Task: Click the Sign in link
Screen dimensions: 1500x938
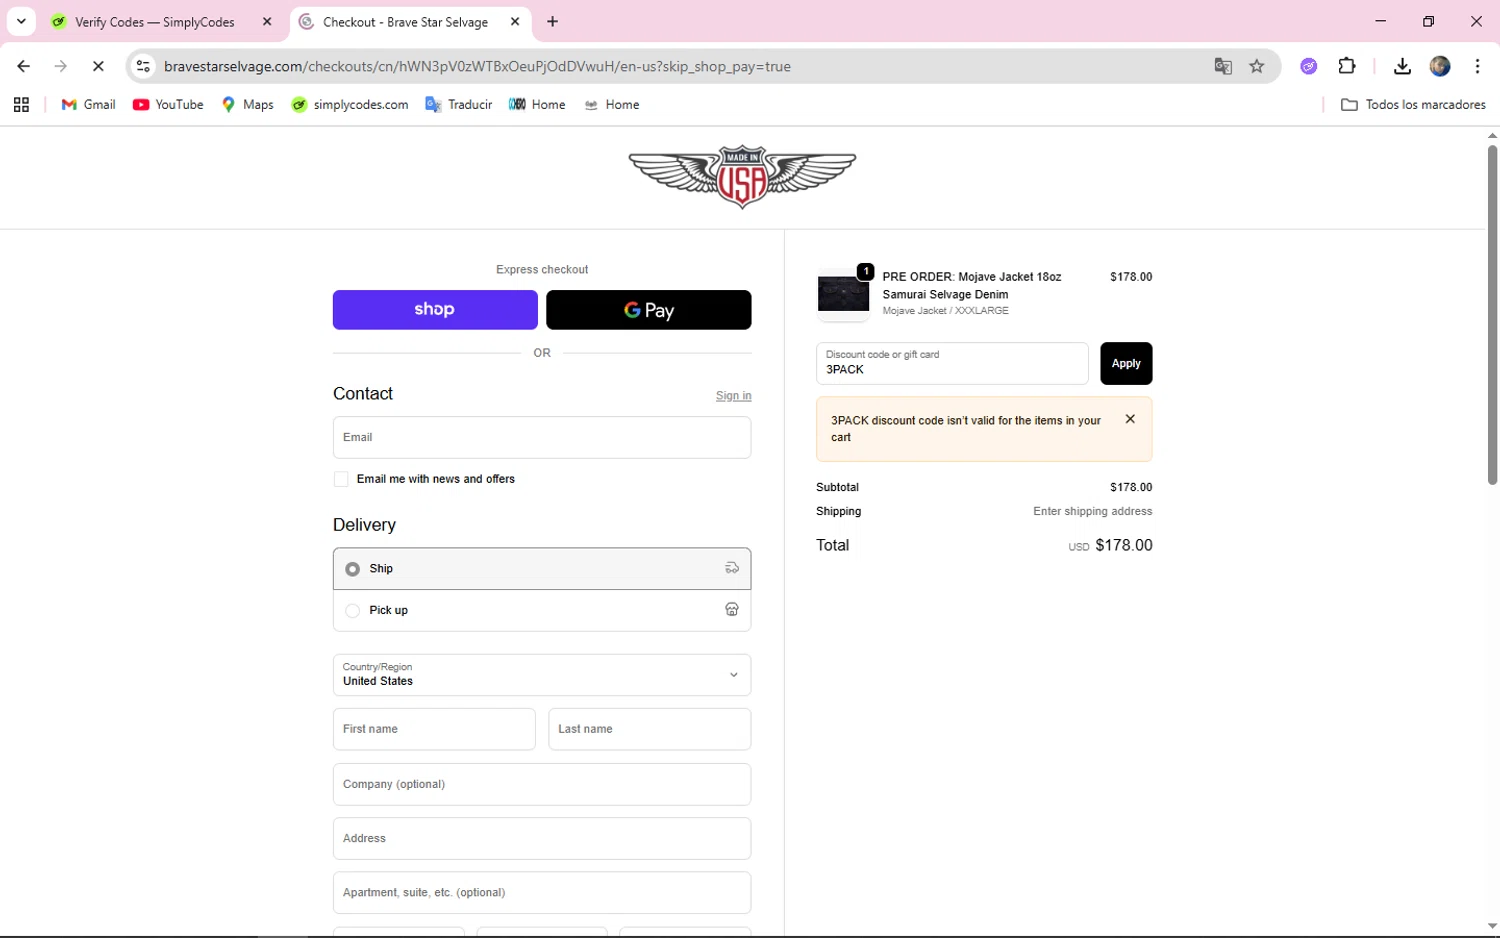Action: (x=733, y=396)
